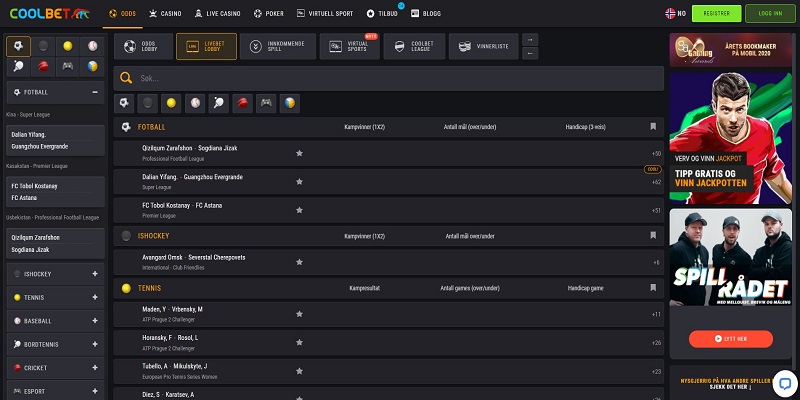Viewport: 800px width, 400px height.
Task: Select the football icon in the sidebar sport grid
Action: tap(18, 46)
